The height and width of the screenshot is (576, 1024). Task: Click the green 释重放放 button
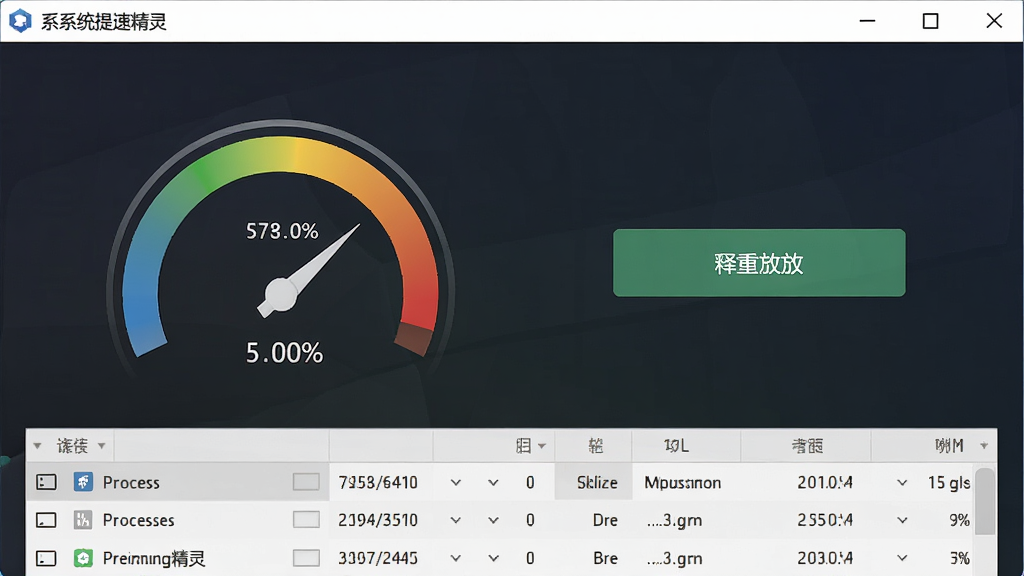point(759,263)
